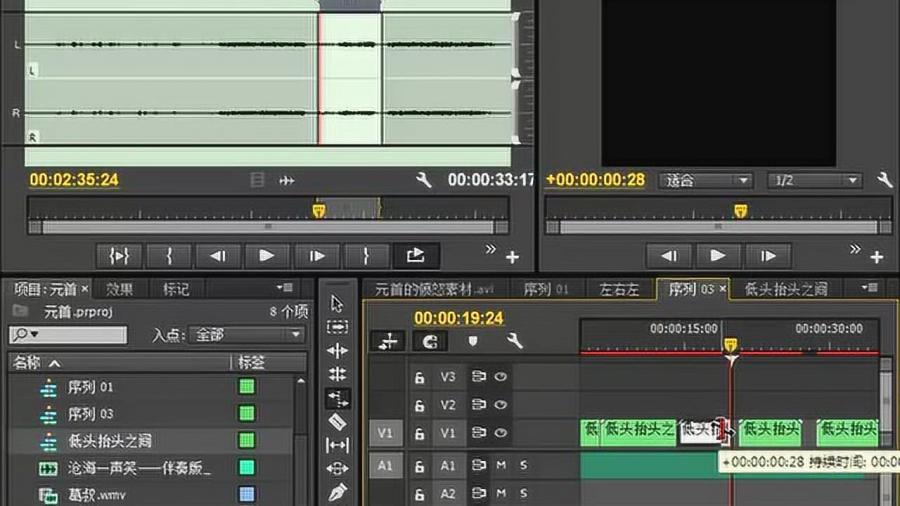Click green label swatch for 序列 01
Screen dimensions: 900x506
(247, 387)
